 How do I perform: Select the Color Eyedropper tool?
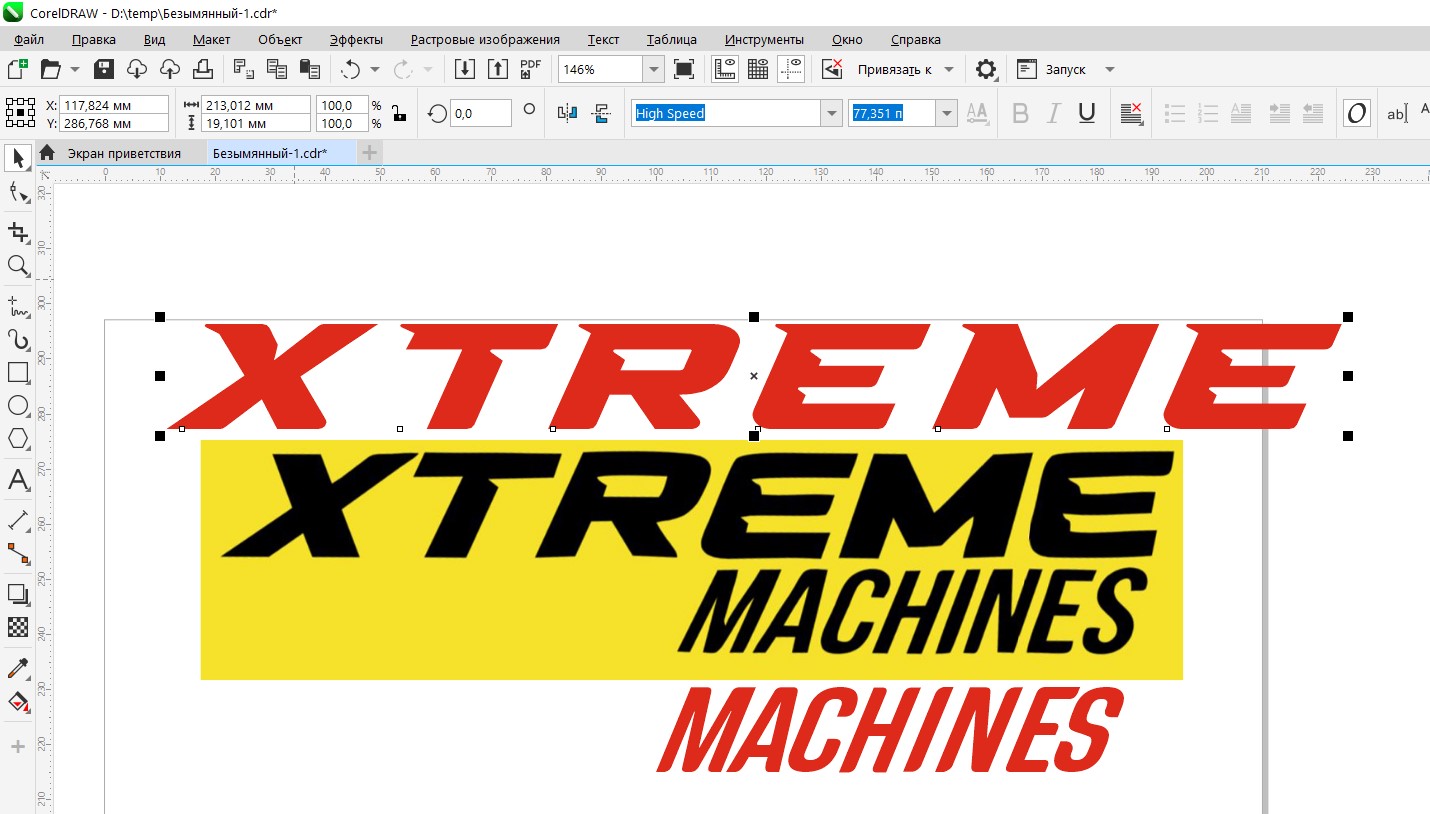[x=18, y=668]
